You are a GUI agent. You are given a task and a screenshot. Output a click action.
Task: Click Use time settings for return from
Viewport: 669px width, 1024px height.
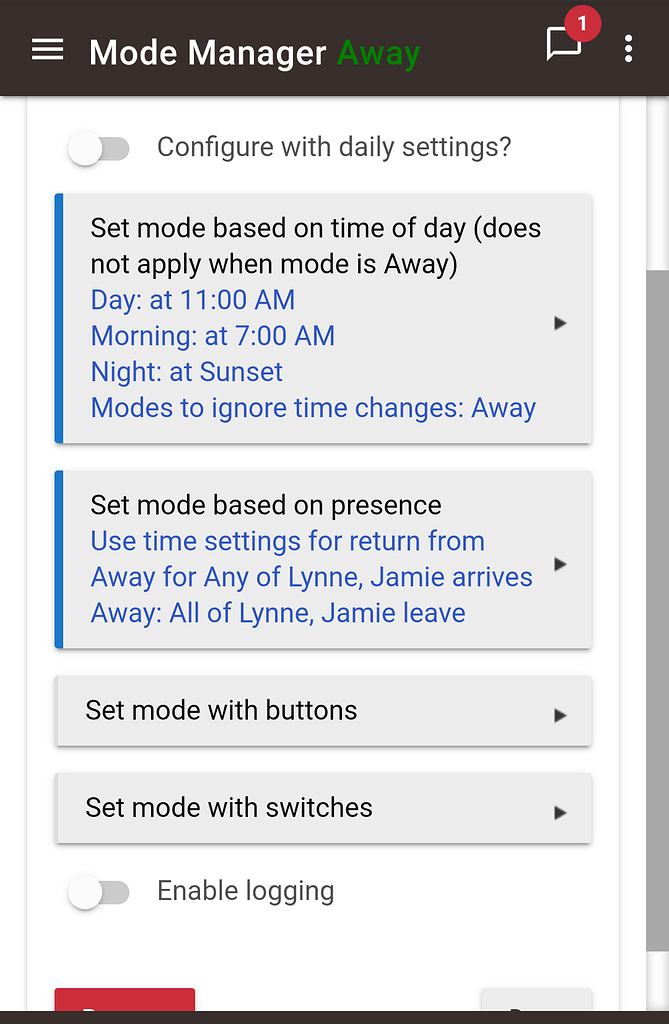pyautogui.click(x=287, y=541)
